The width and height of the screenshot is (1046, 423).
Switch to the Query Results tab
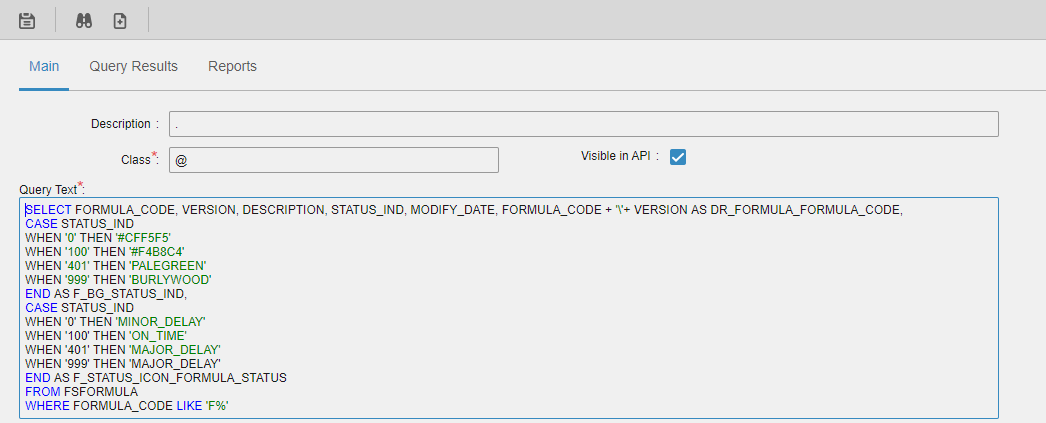tap(133, 66)
